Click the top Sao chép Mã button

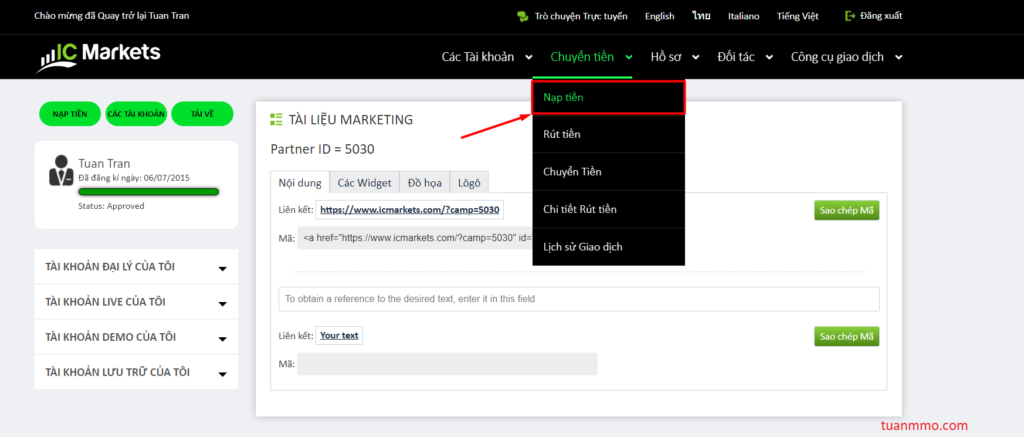tap(846, 210)
